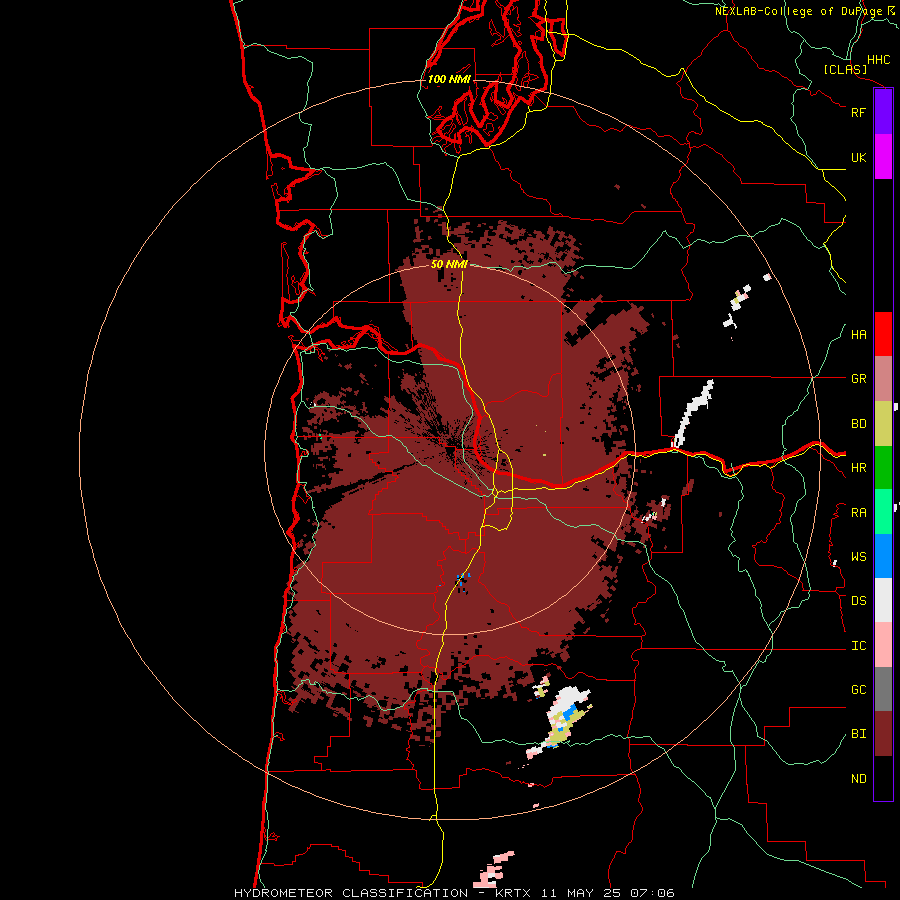
Task: Click the 'HHC' product code text
Action: (878, 60)
